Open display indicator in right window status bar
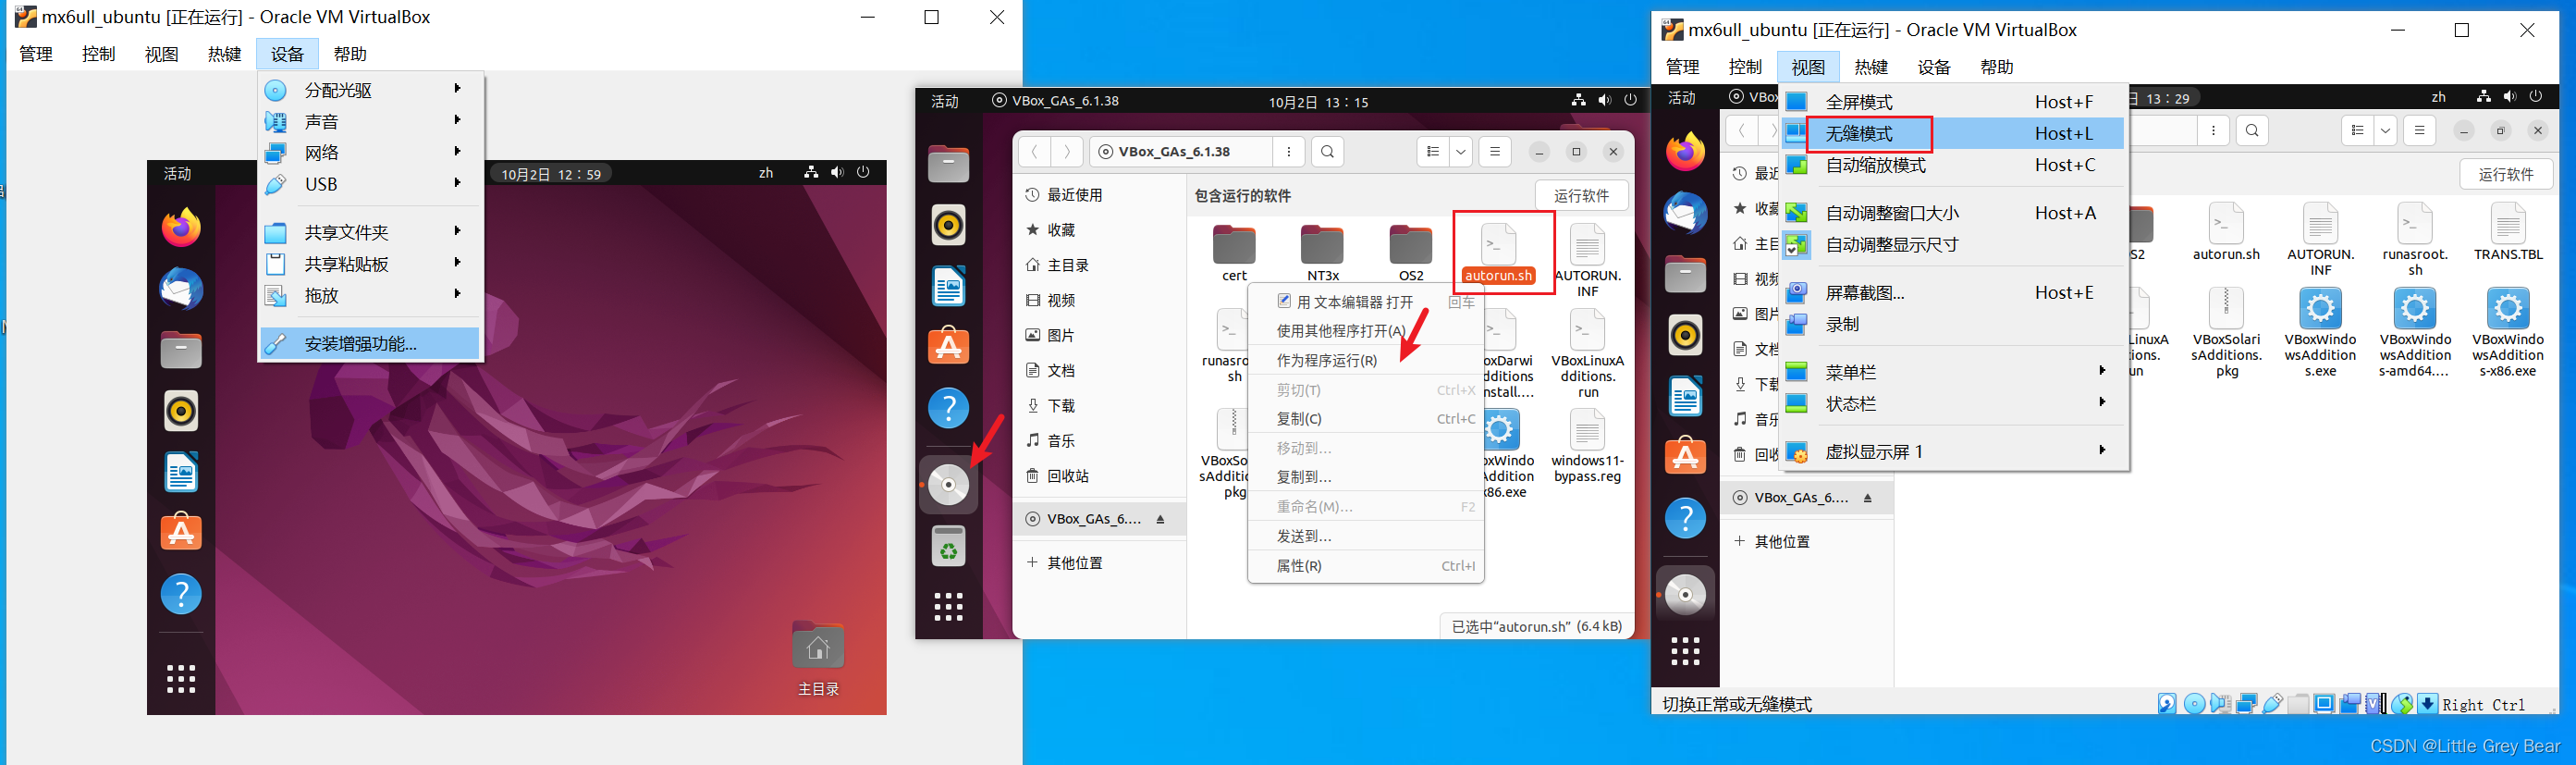The image size is (2576, 765). [x=2325, y=704]
